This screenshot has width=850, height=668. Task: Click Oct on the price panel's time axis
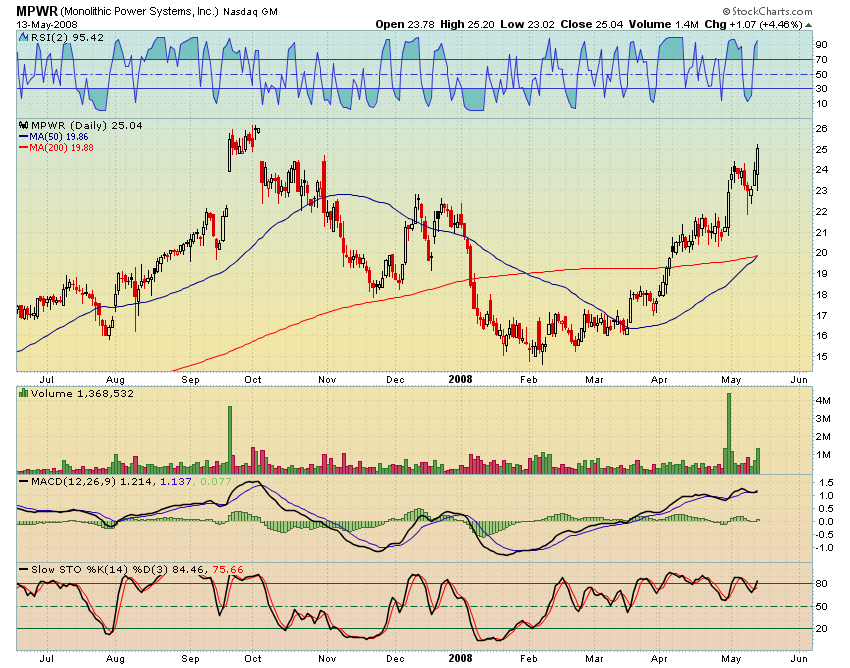253,380
